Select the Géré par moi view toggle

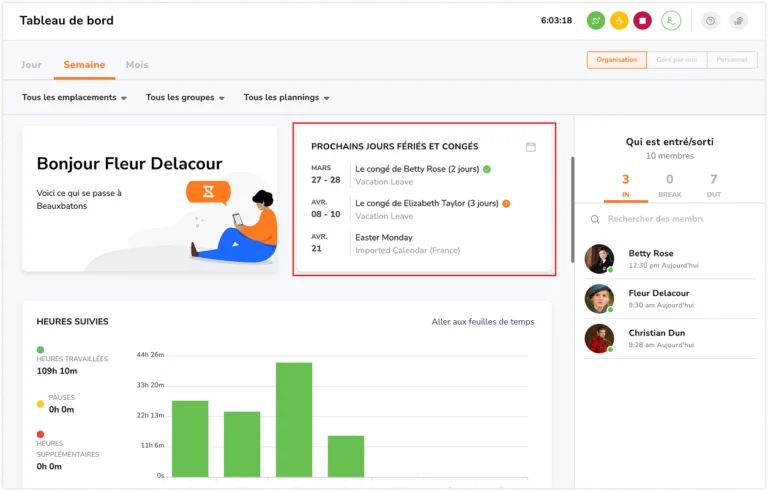pos(677,60)
